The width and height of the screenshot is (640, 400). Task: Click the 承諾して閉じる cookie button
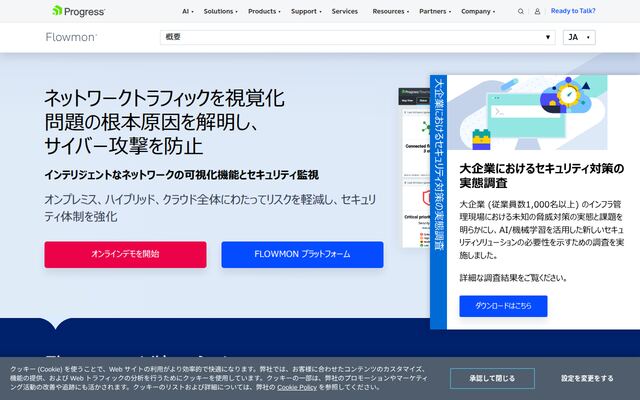[492, 378]
